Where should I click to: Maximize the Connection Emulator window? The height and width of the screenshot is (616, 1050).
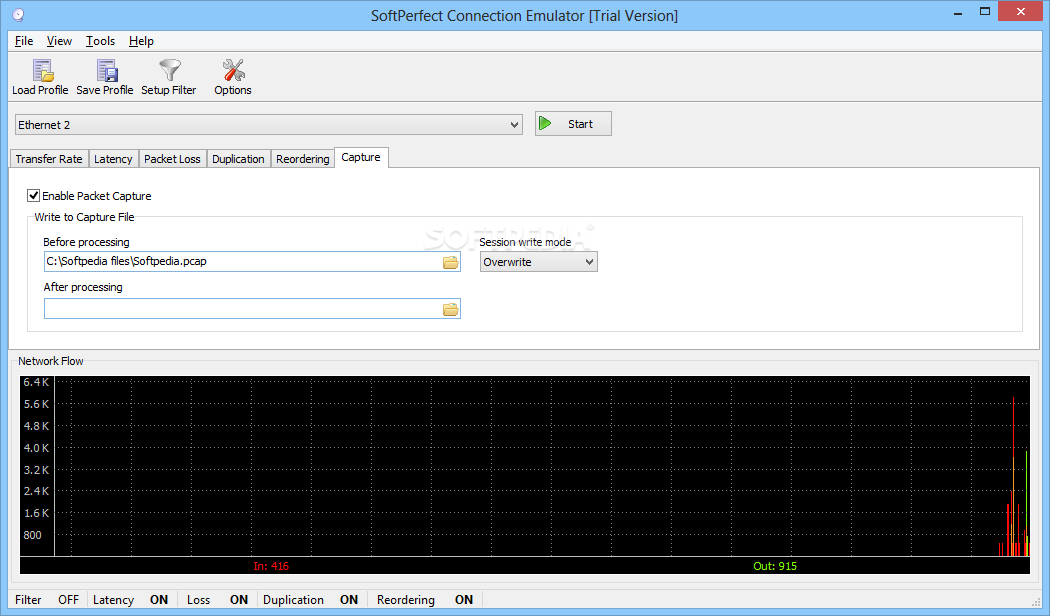(x=984, y=11)
